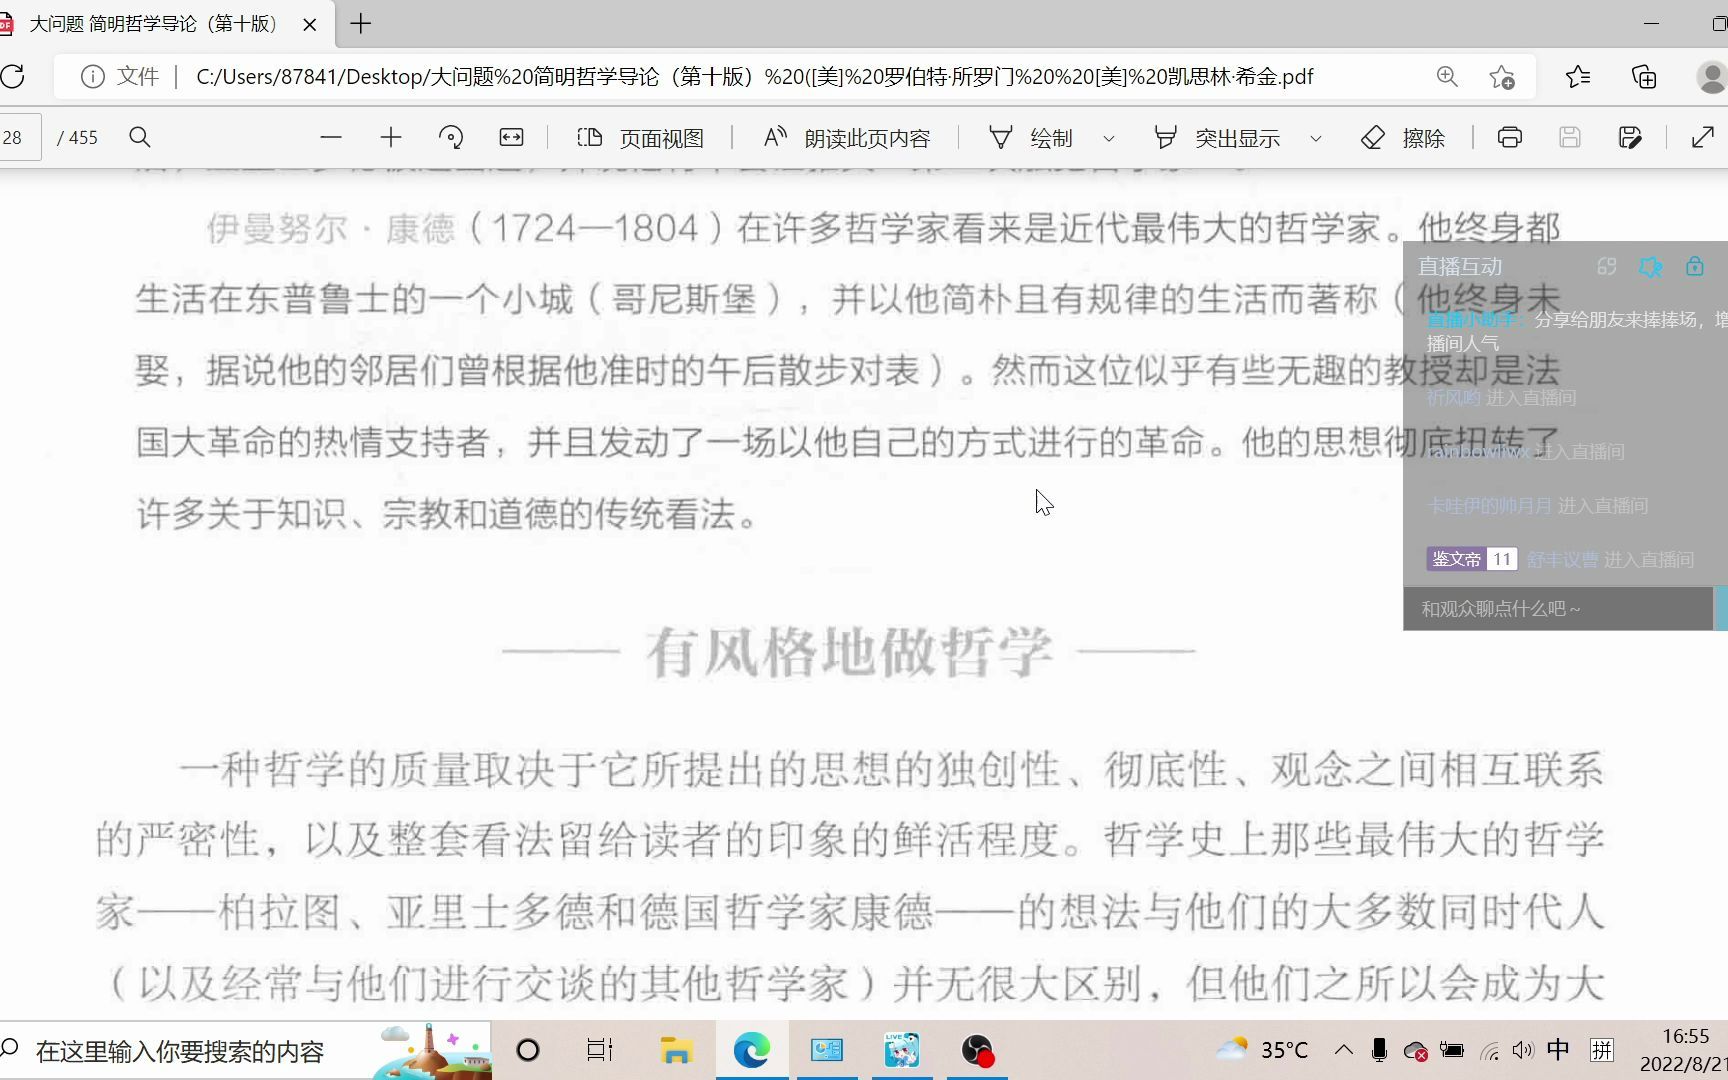
Task: Click the 有风格地做哲学 section heading
Action: point(848,652)
